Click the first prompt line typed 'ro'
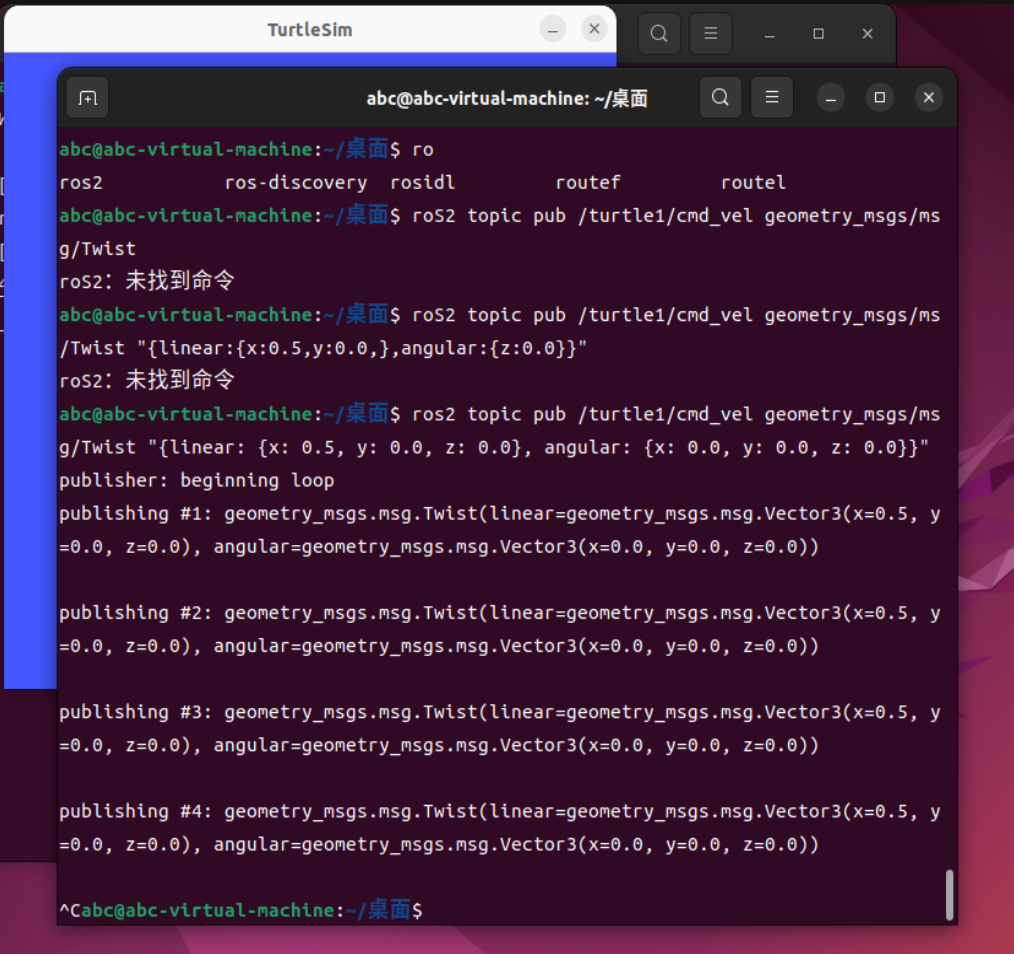This screenshot has width=1014, height=954. click(x=246, y=149)
